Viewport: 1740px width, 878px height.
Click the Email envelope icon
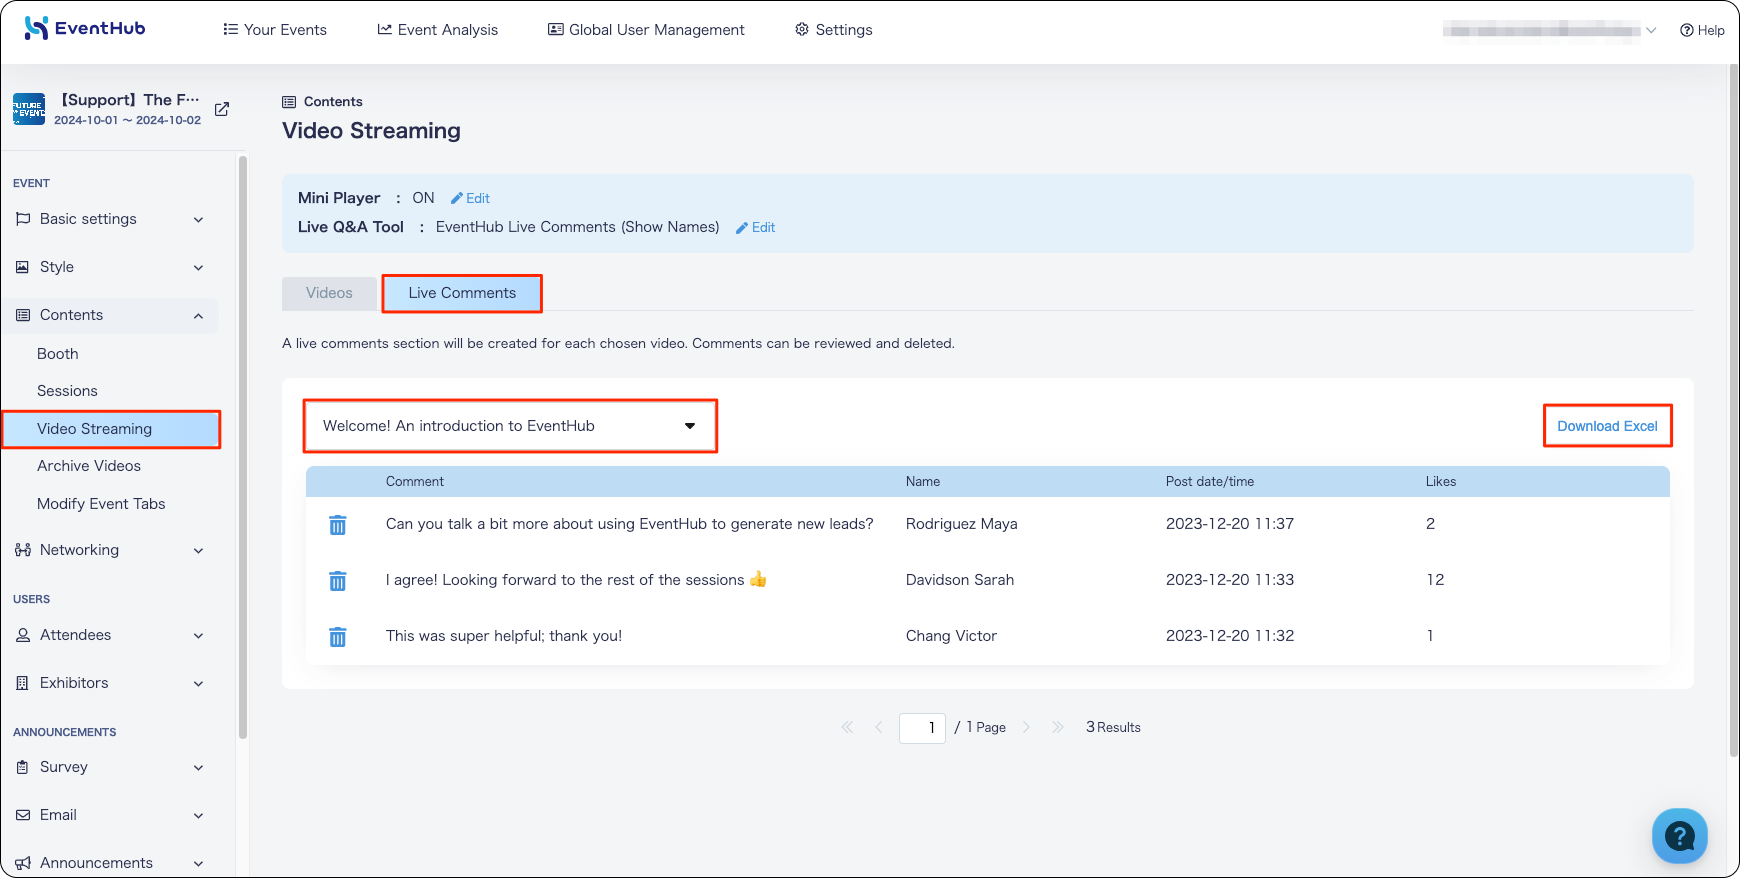pyautogui.click(x=23, y=815)
